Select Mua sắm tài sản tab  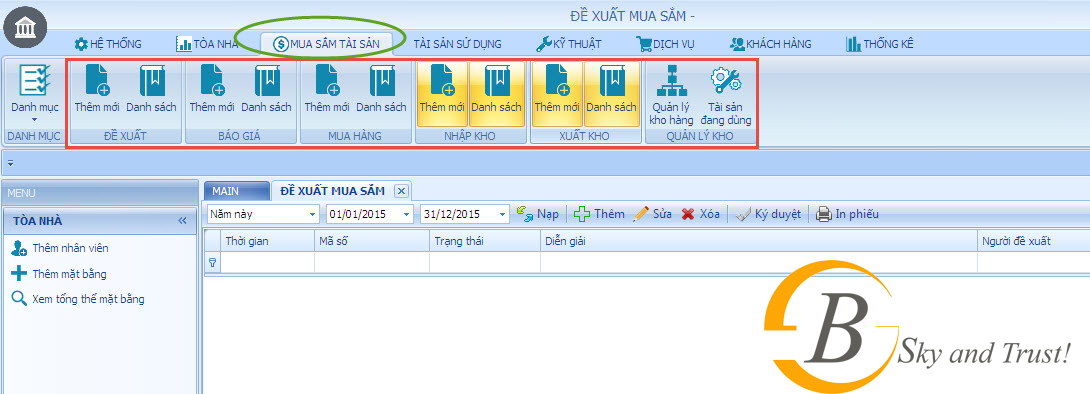(x=327, y=44)
